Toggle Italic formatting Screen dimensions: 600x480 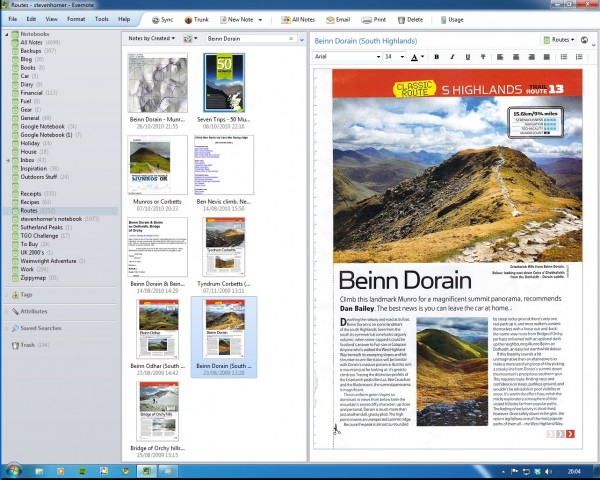coord(452,57)
